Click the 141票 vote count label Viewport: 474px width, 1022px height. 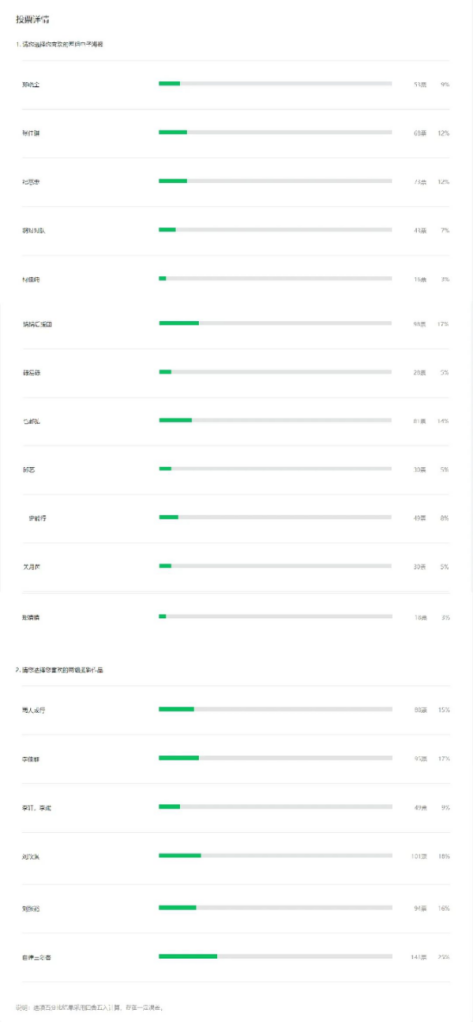click(x=419, y=957)
